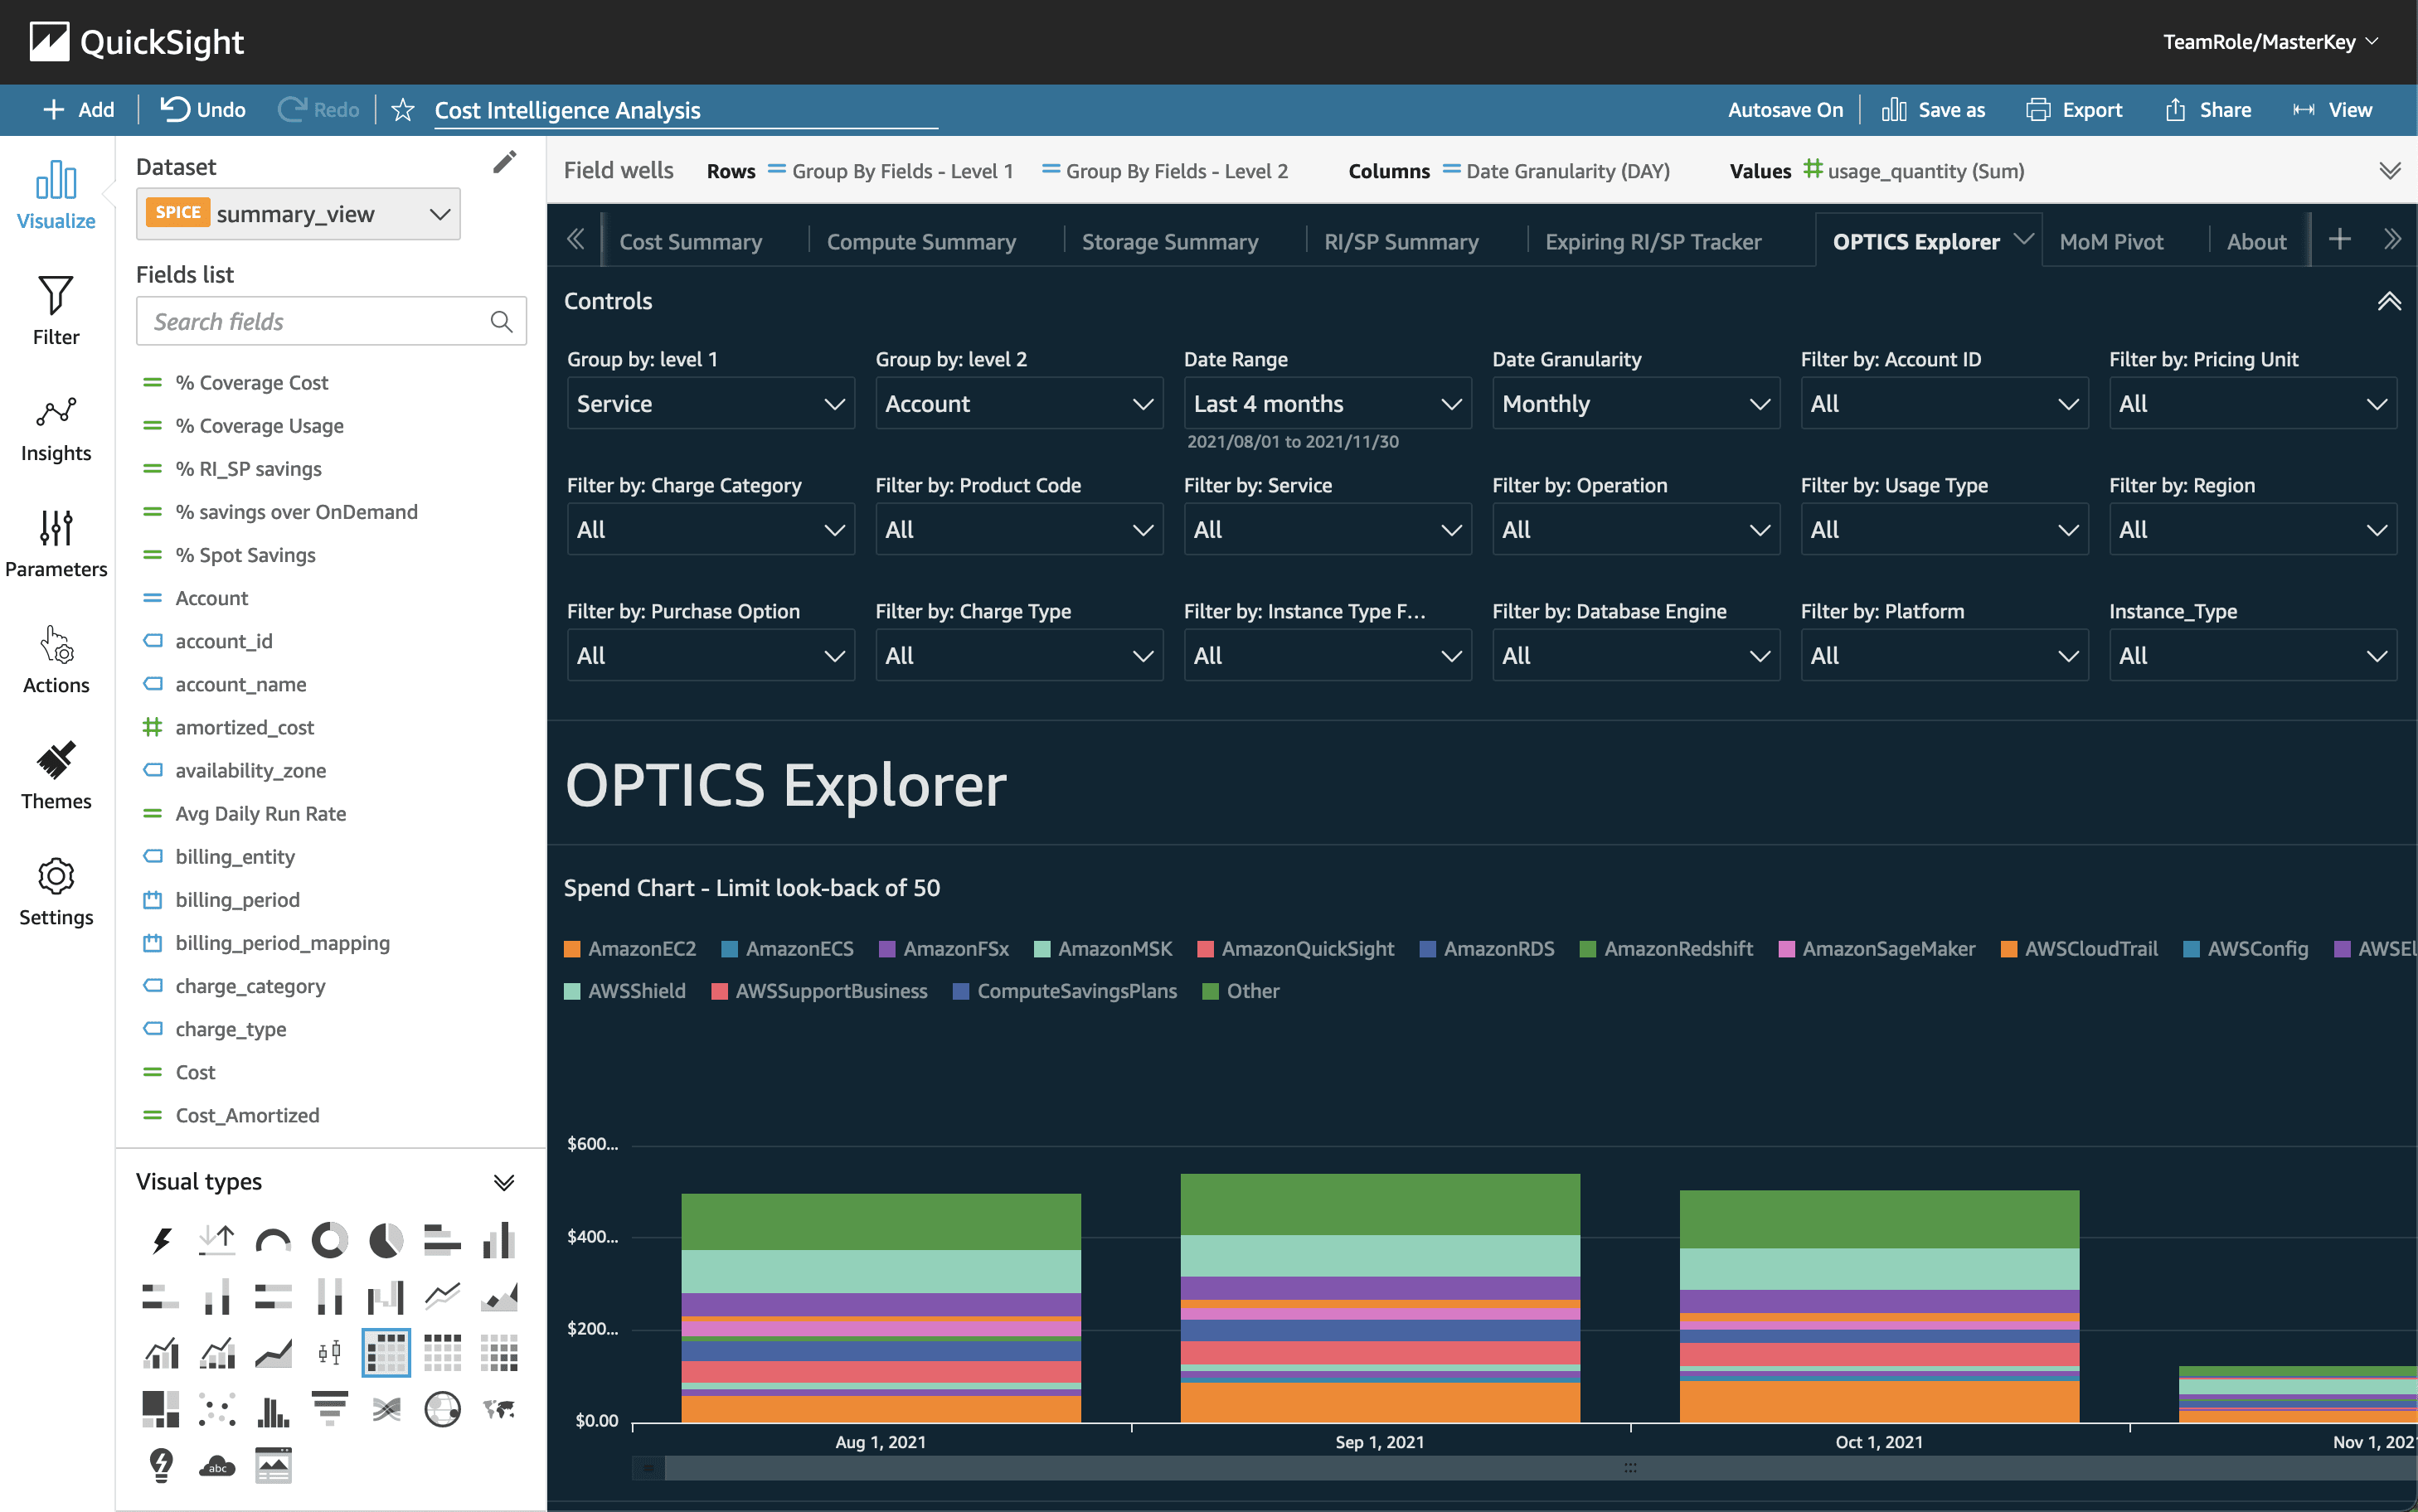Viewport: 2418px width, 1512px height.
Task: Select the Insight lightbulb visual type
Action: (161, 1465)
